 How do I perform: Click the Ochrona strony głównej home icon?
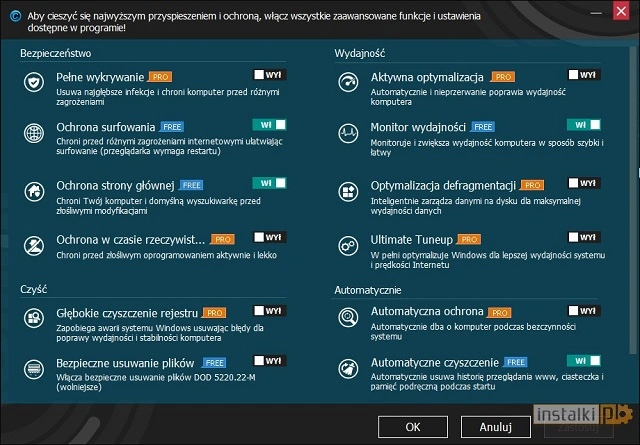(x=35, y=192)
